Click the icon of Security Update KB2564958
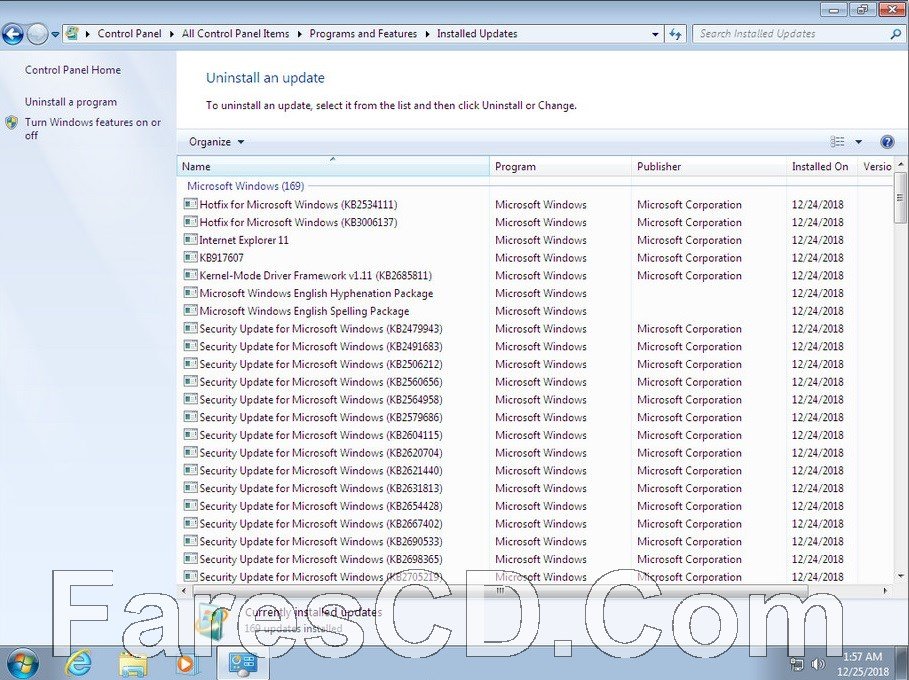The height and width of the screenshot is (680, 909). pyautogui.click(x=190, y=399)
